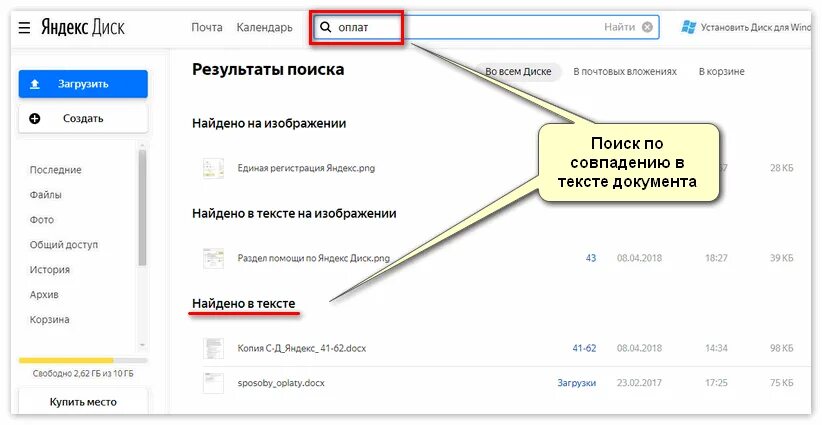Open the Календарь link
Image resolution: width=822 pixels, height=425 pixels.
click(x=264, y=27)
